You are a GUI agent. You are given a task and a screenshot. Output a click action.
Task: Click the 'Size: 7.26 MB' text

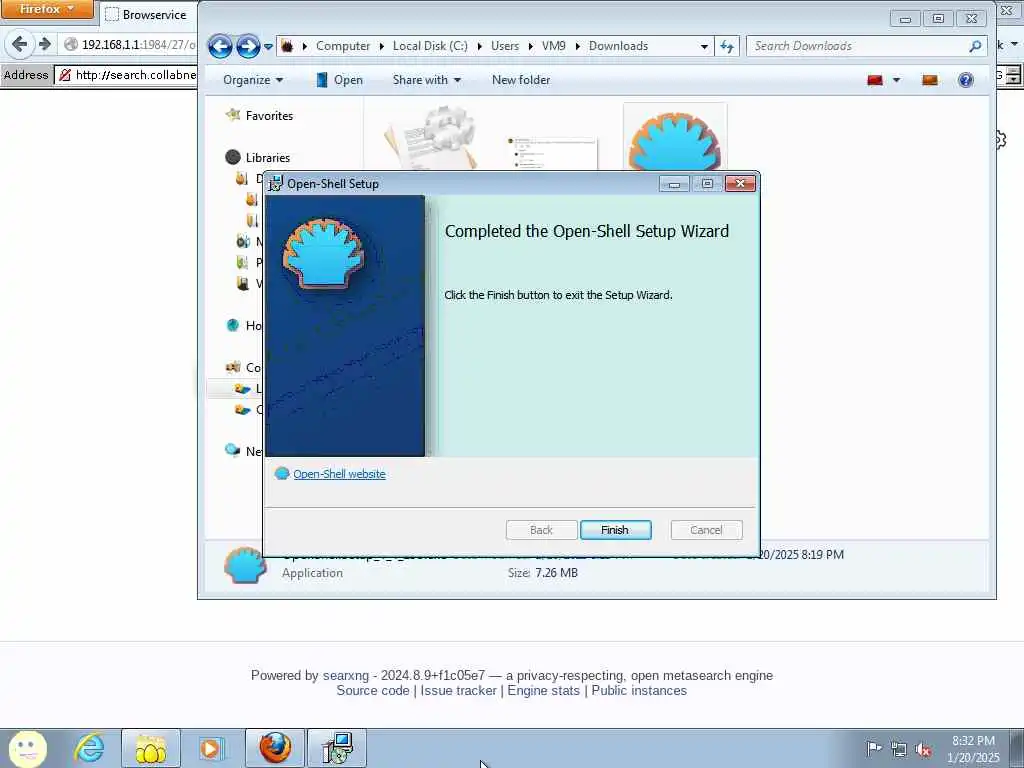click(x=543, y=573)
